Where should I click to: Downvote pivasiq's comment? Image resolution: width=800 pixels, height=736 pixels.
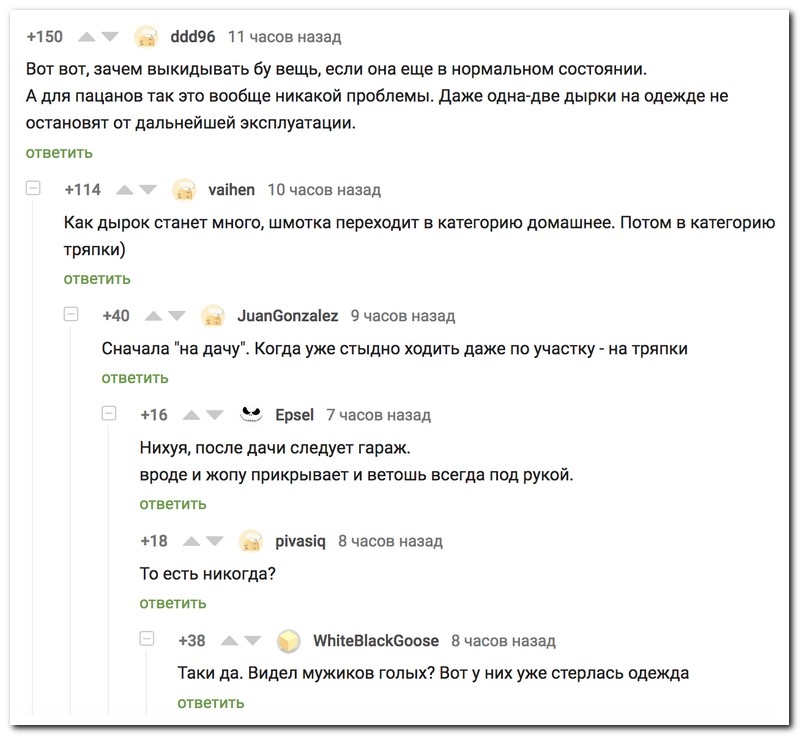[x=213, y=541]
